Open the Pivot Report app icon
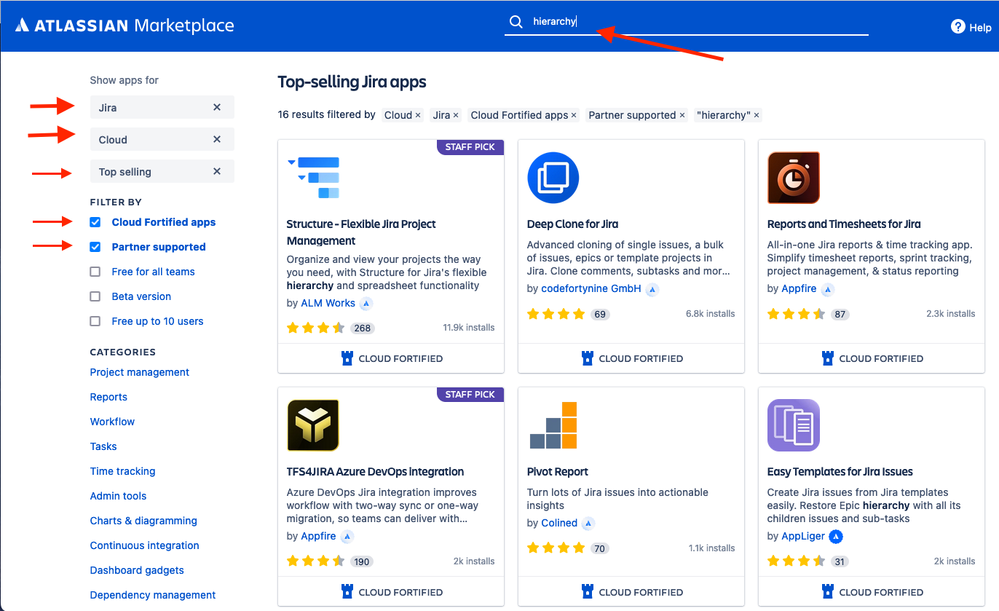 553,425
